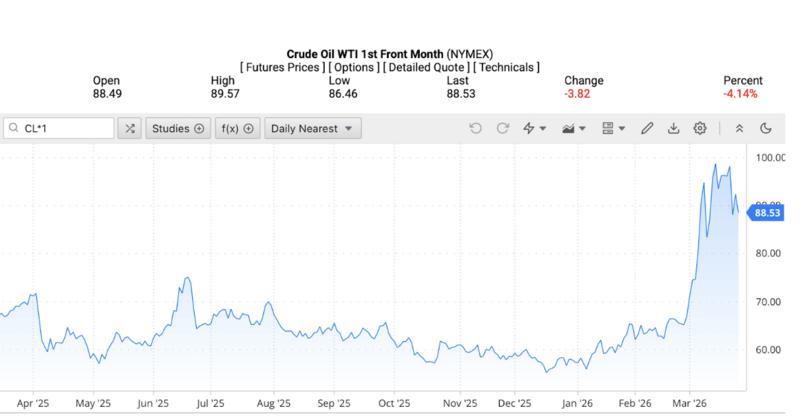Viewport: 800px width, 416px height.
Task: Toggle dark mode with the moon icon
Action: pyautogui.click(x=766, y=128)
